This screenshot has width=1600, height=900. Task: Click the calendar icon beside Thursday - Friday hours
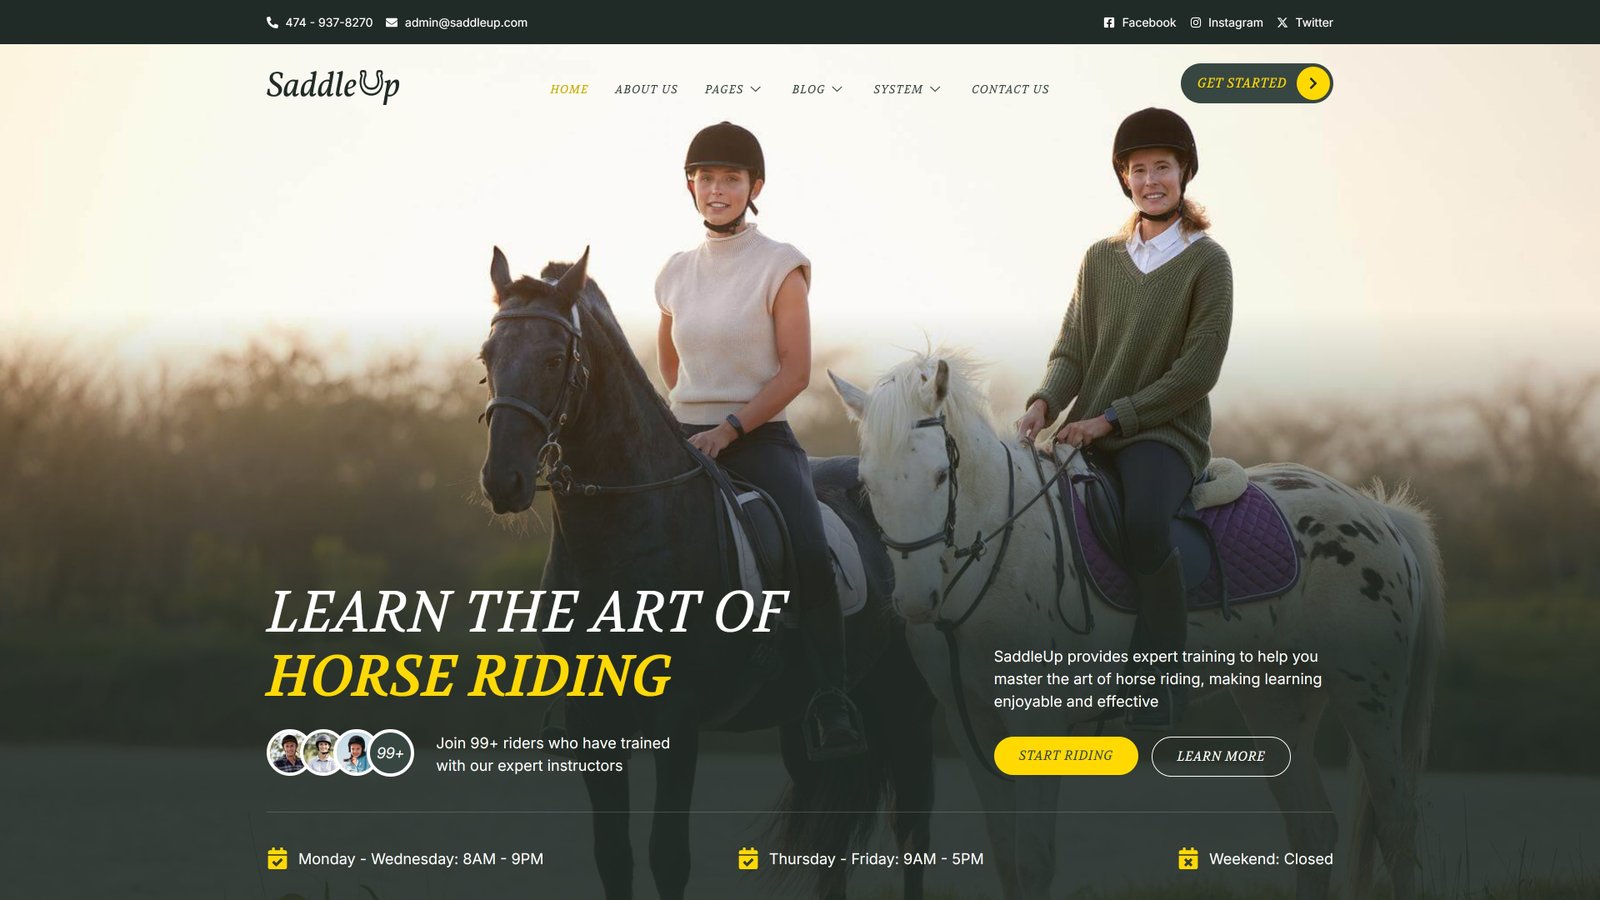click(748, 858)
